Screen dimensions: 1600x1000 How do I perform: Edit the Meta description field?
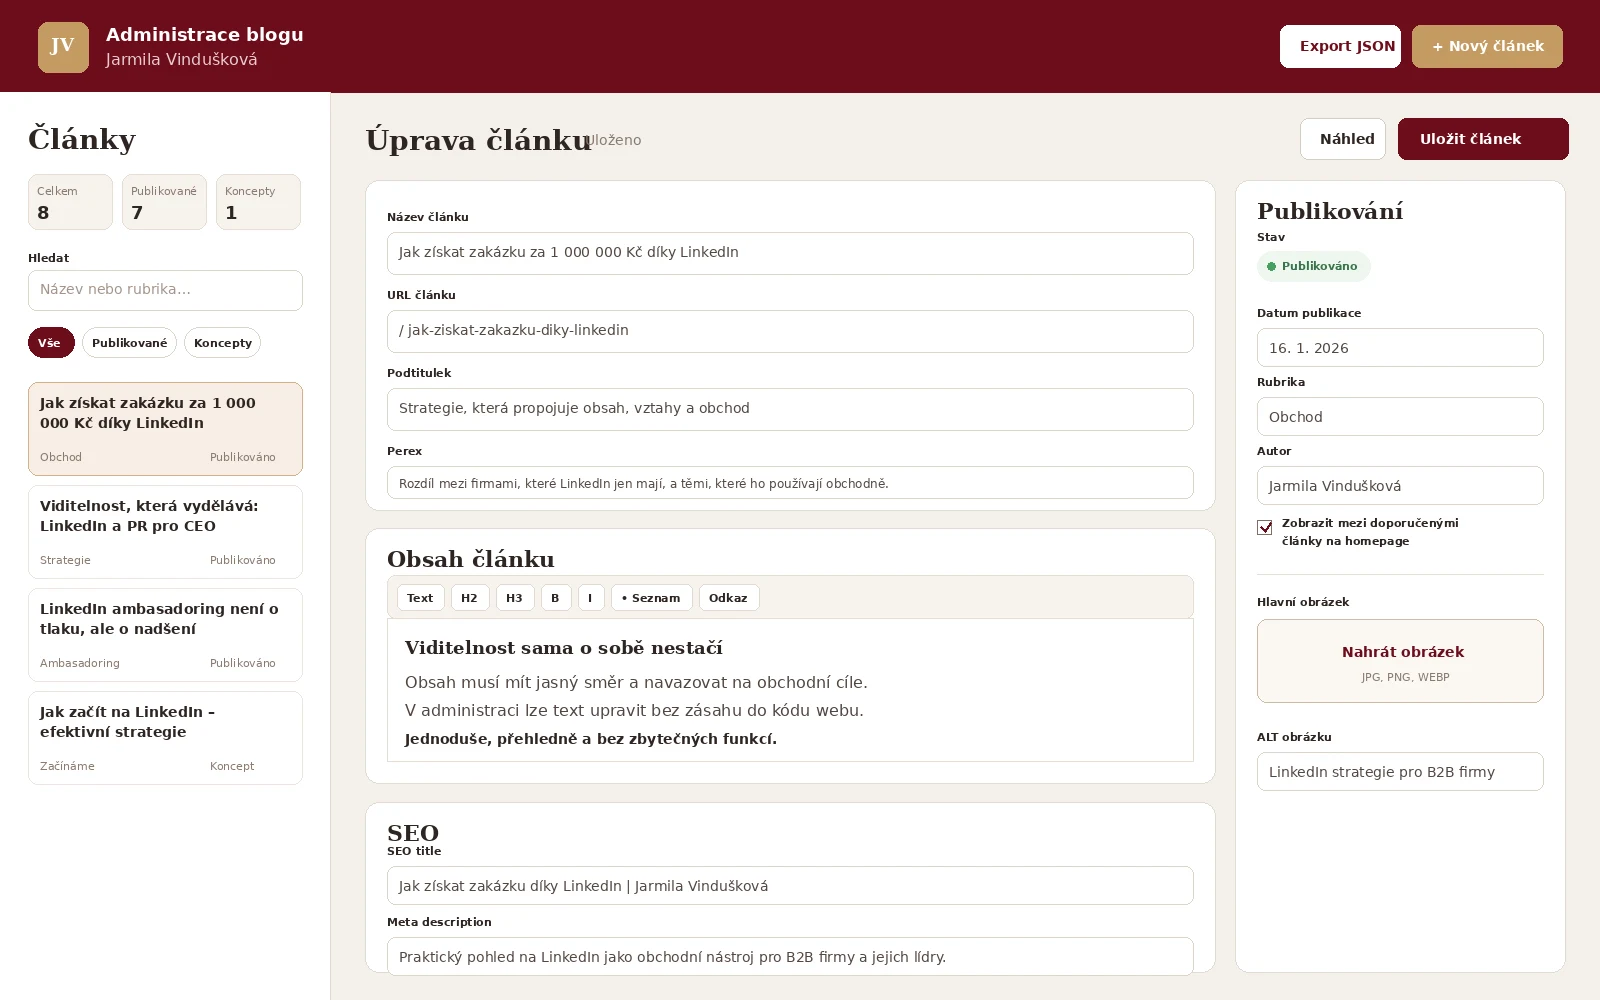click(x=790, y=957)
